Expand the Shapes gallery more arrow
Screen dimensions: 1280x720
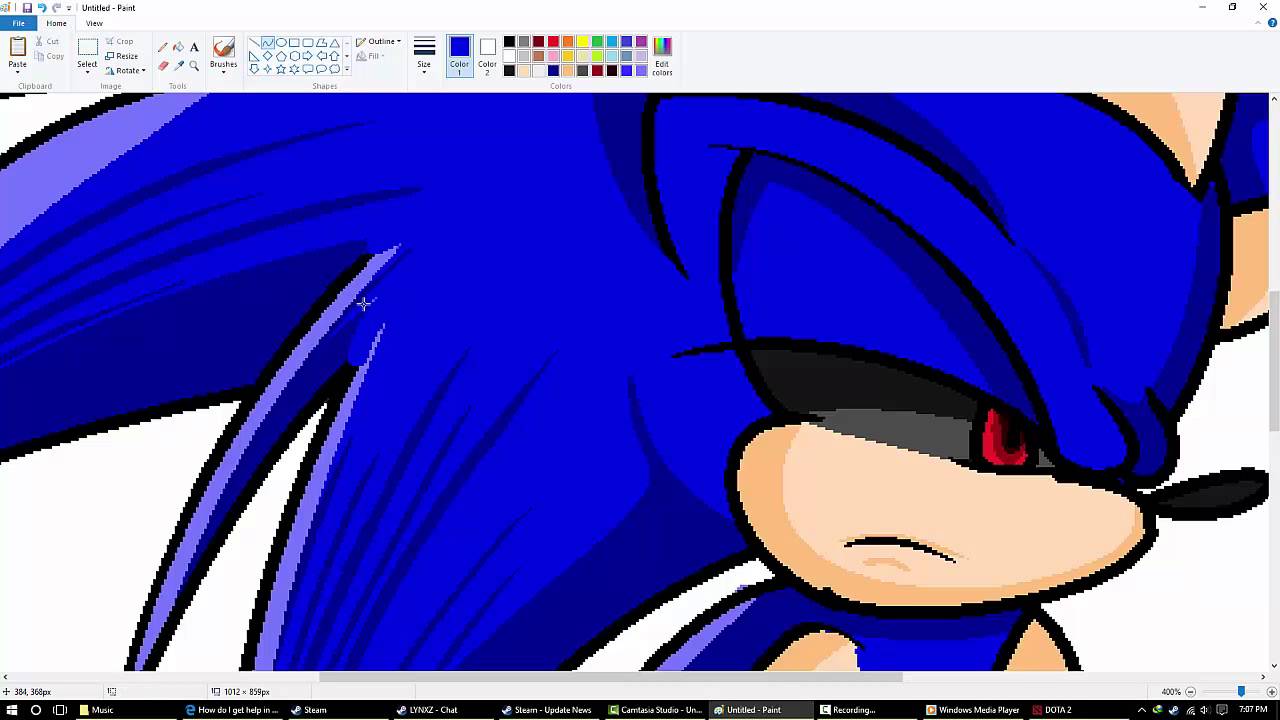click(347, 69)
